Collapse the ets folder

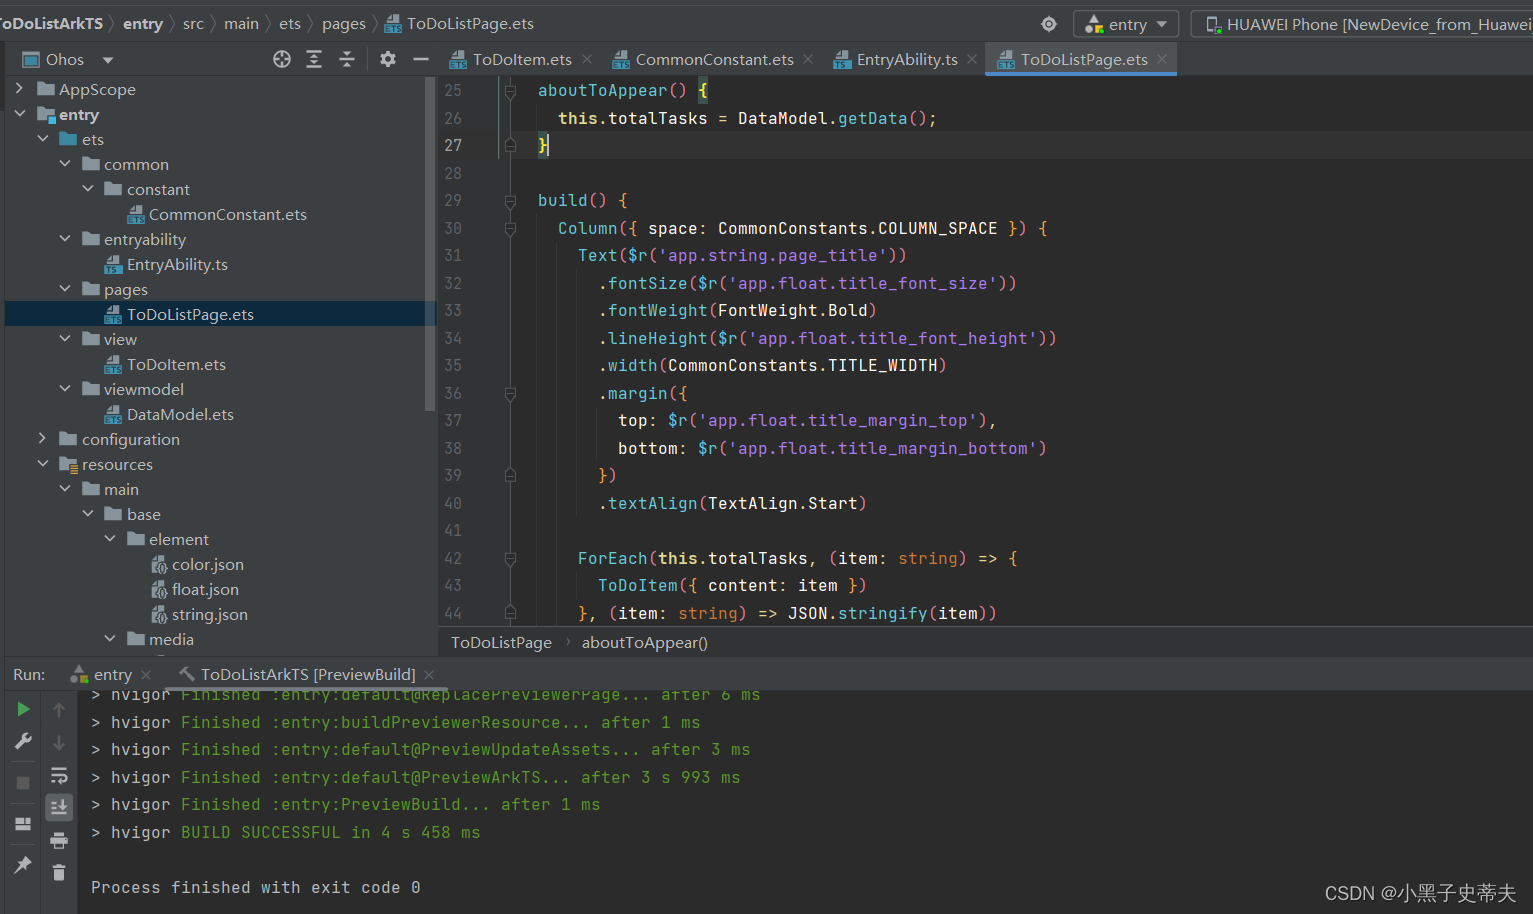click(42, 139)
